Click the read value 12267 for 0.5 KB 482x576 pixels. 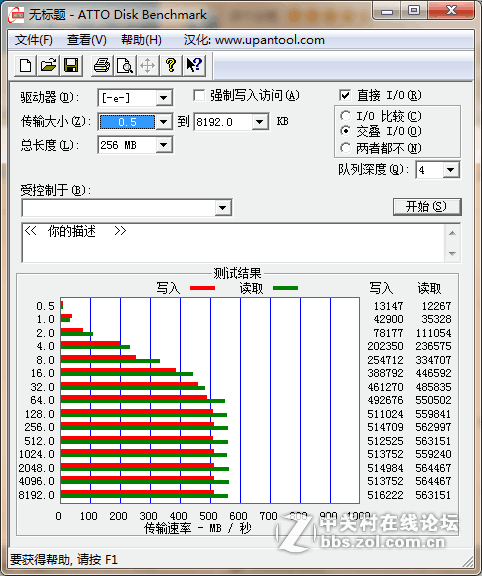436,306
